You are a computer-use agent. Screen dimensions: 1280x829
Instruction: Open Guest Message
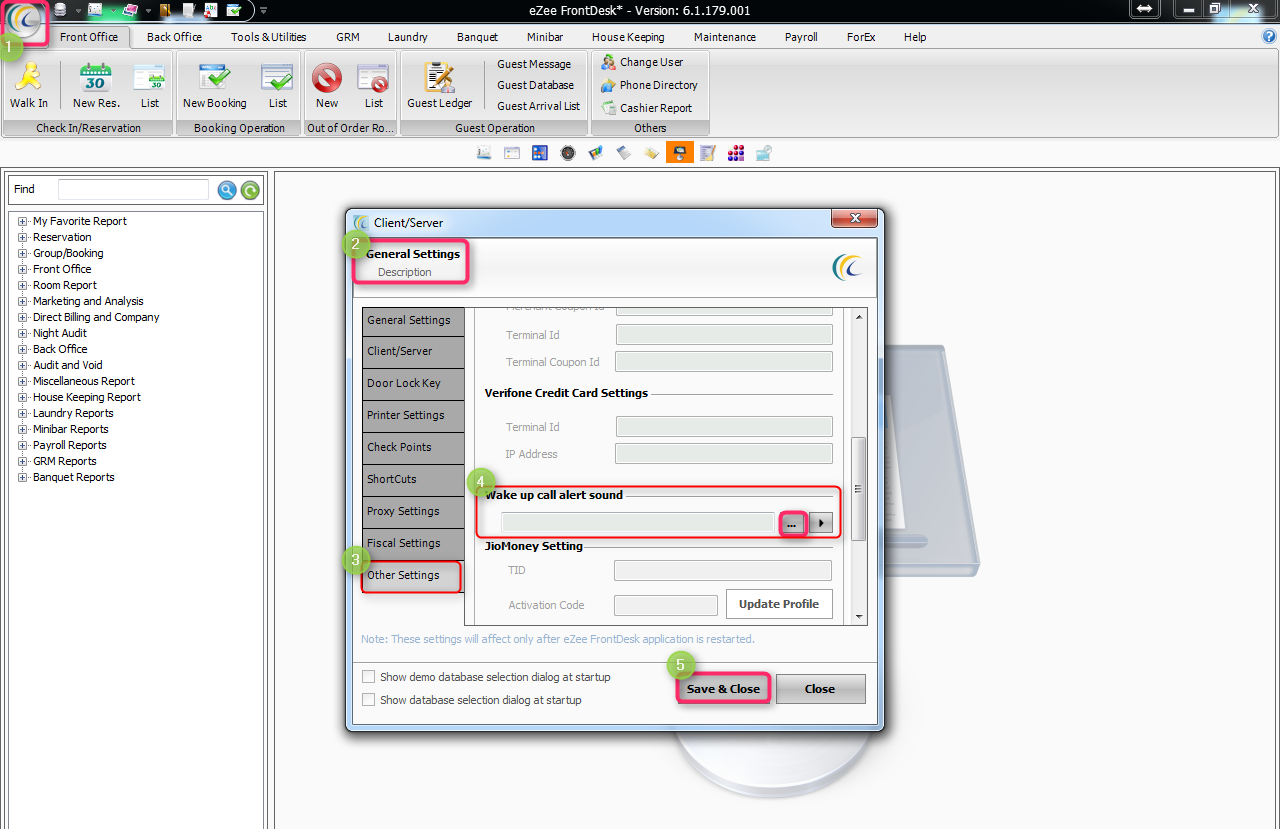[534, 64]
